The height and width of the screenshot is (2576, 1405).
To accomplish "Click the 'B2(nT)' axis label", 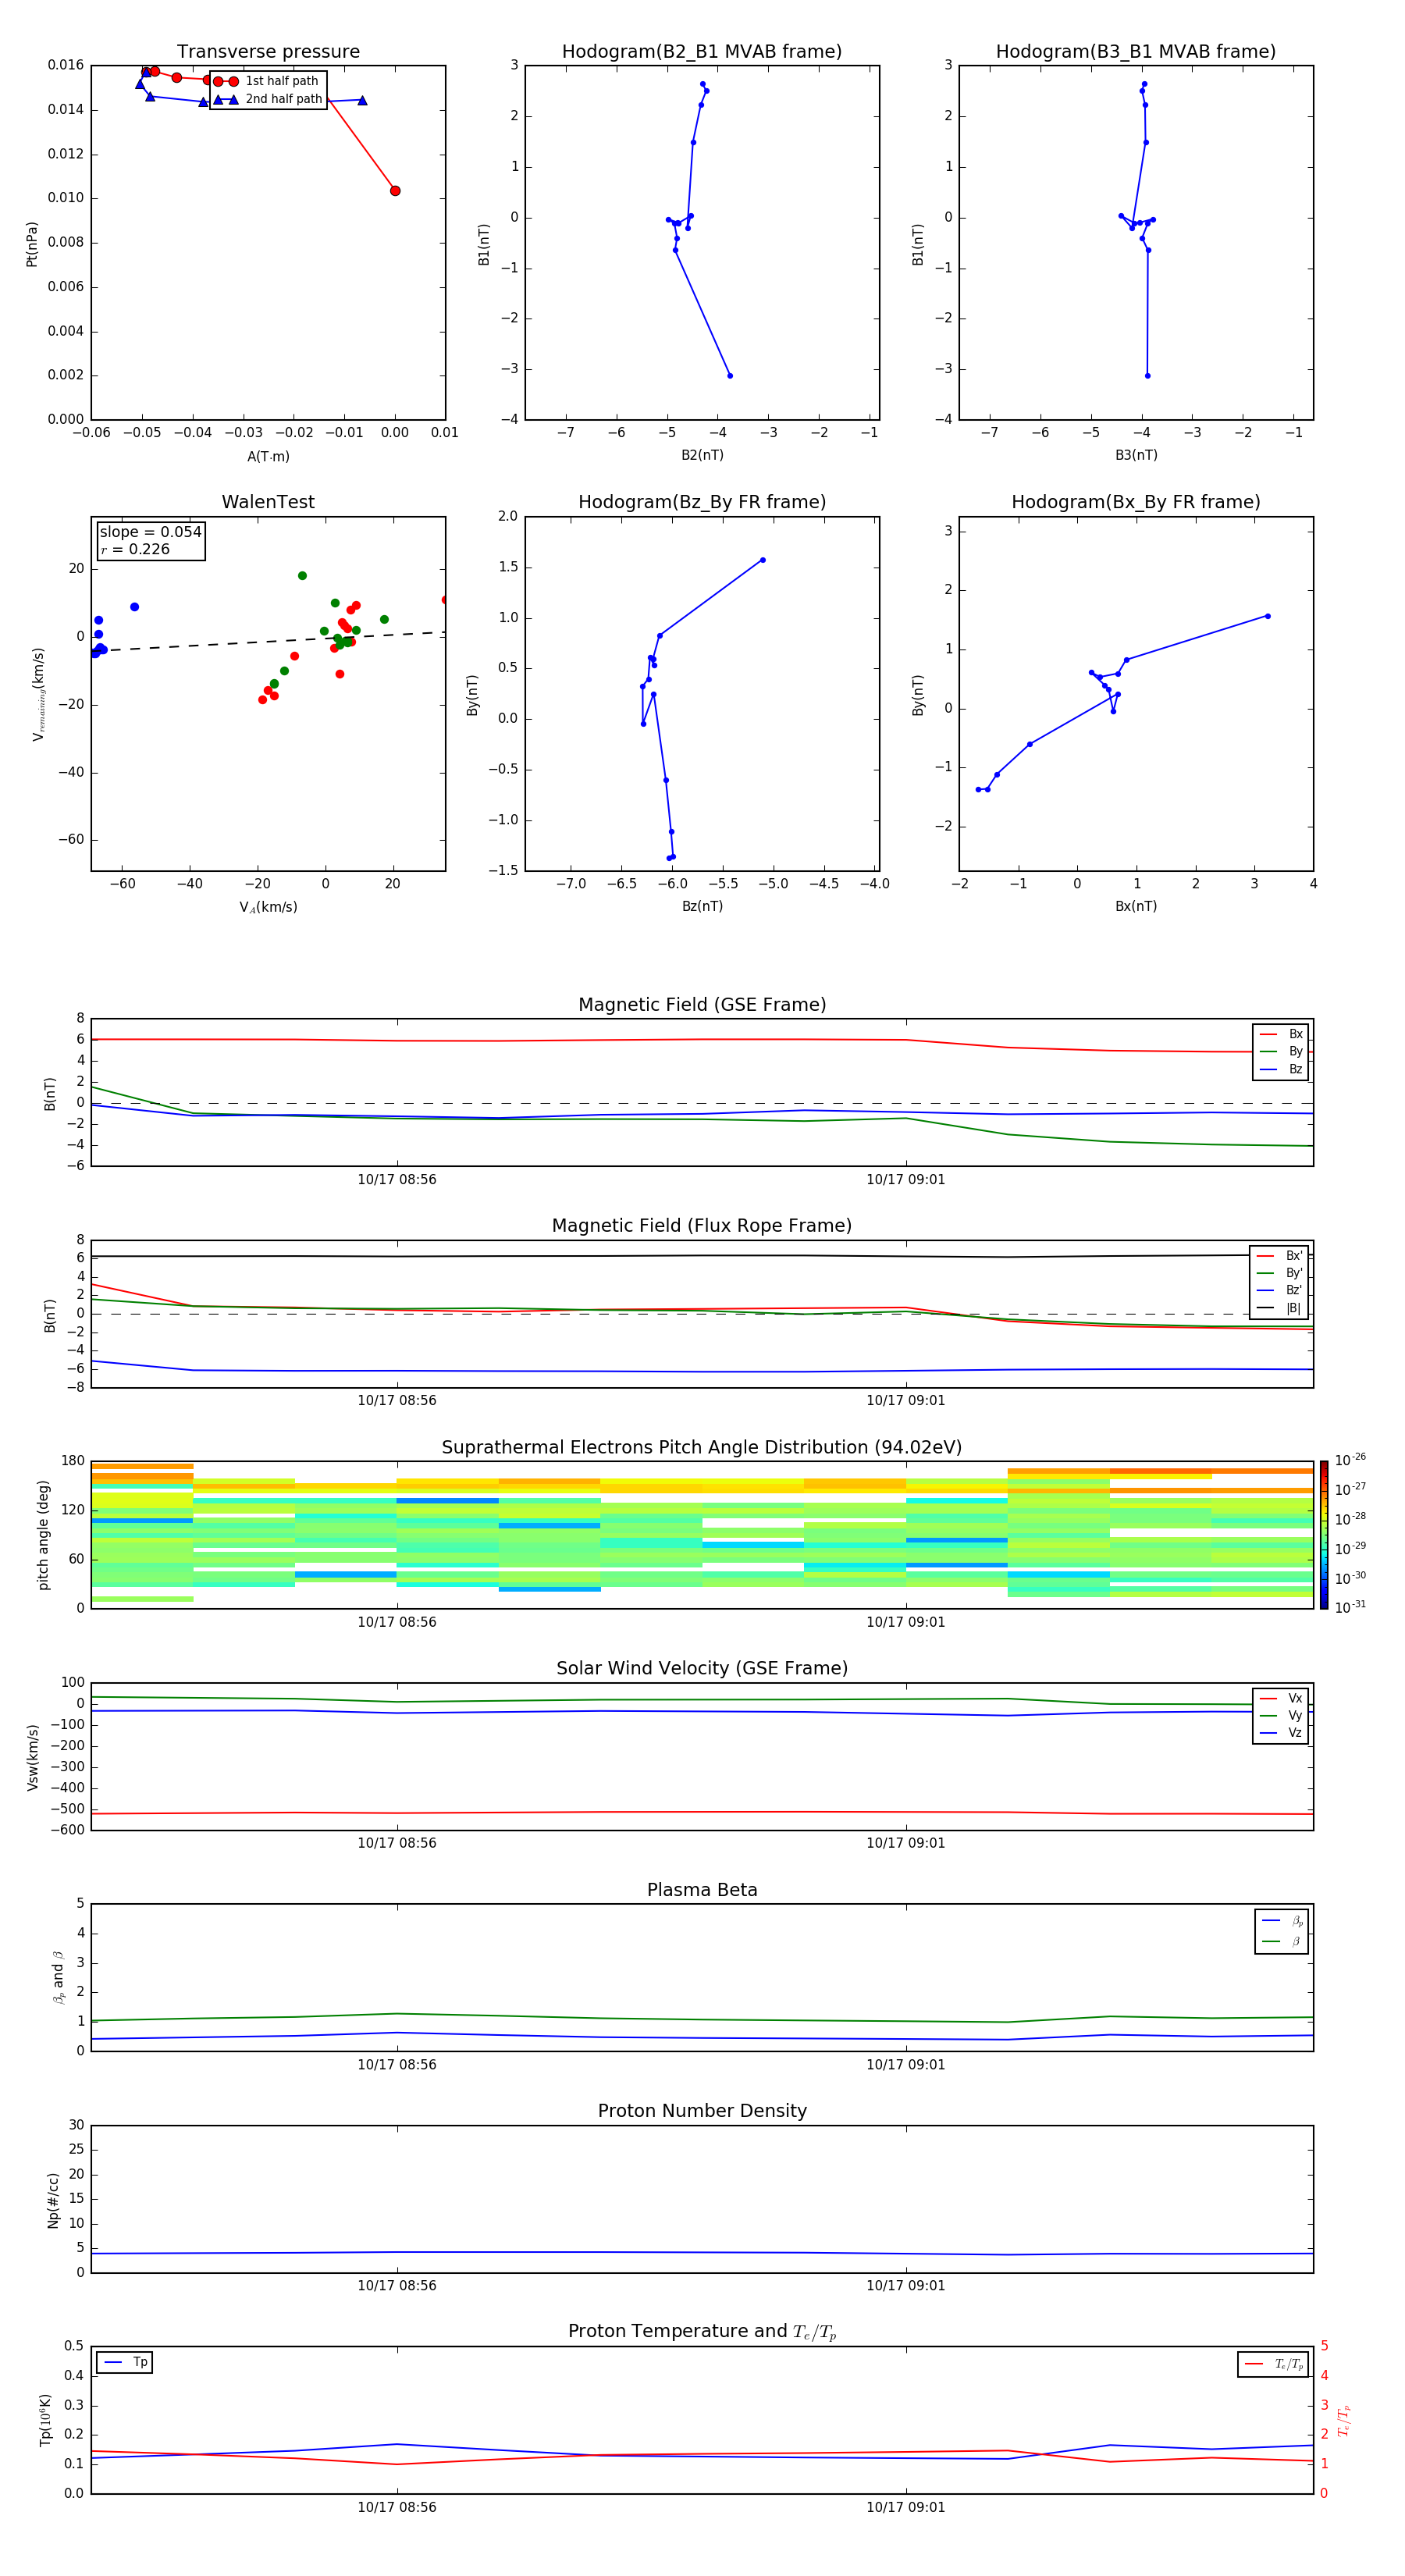I will pos(702,455).
